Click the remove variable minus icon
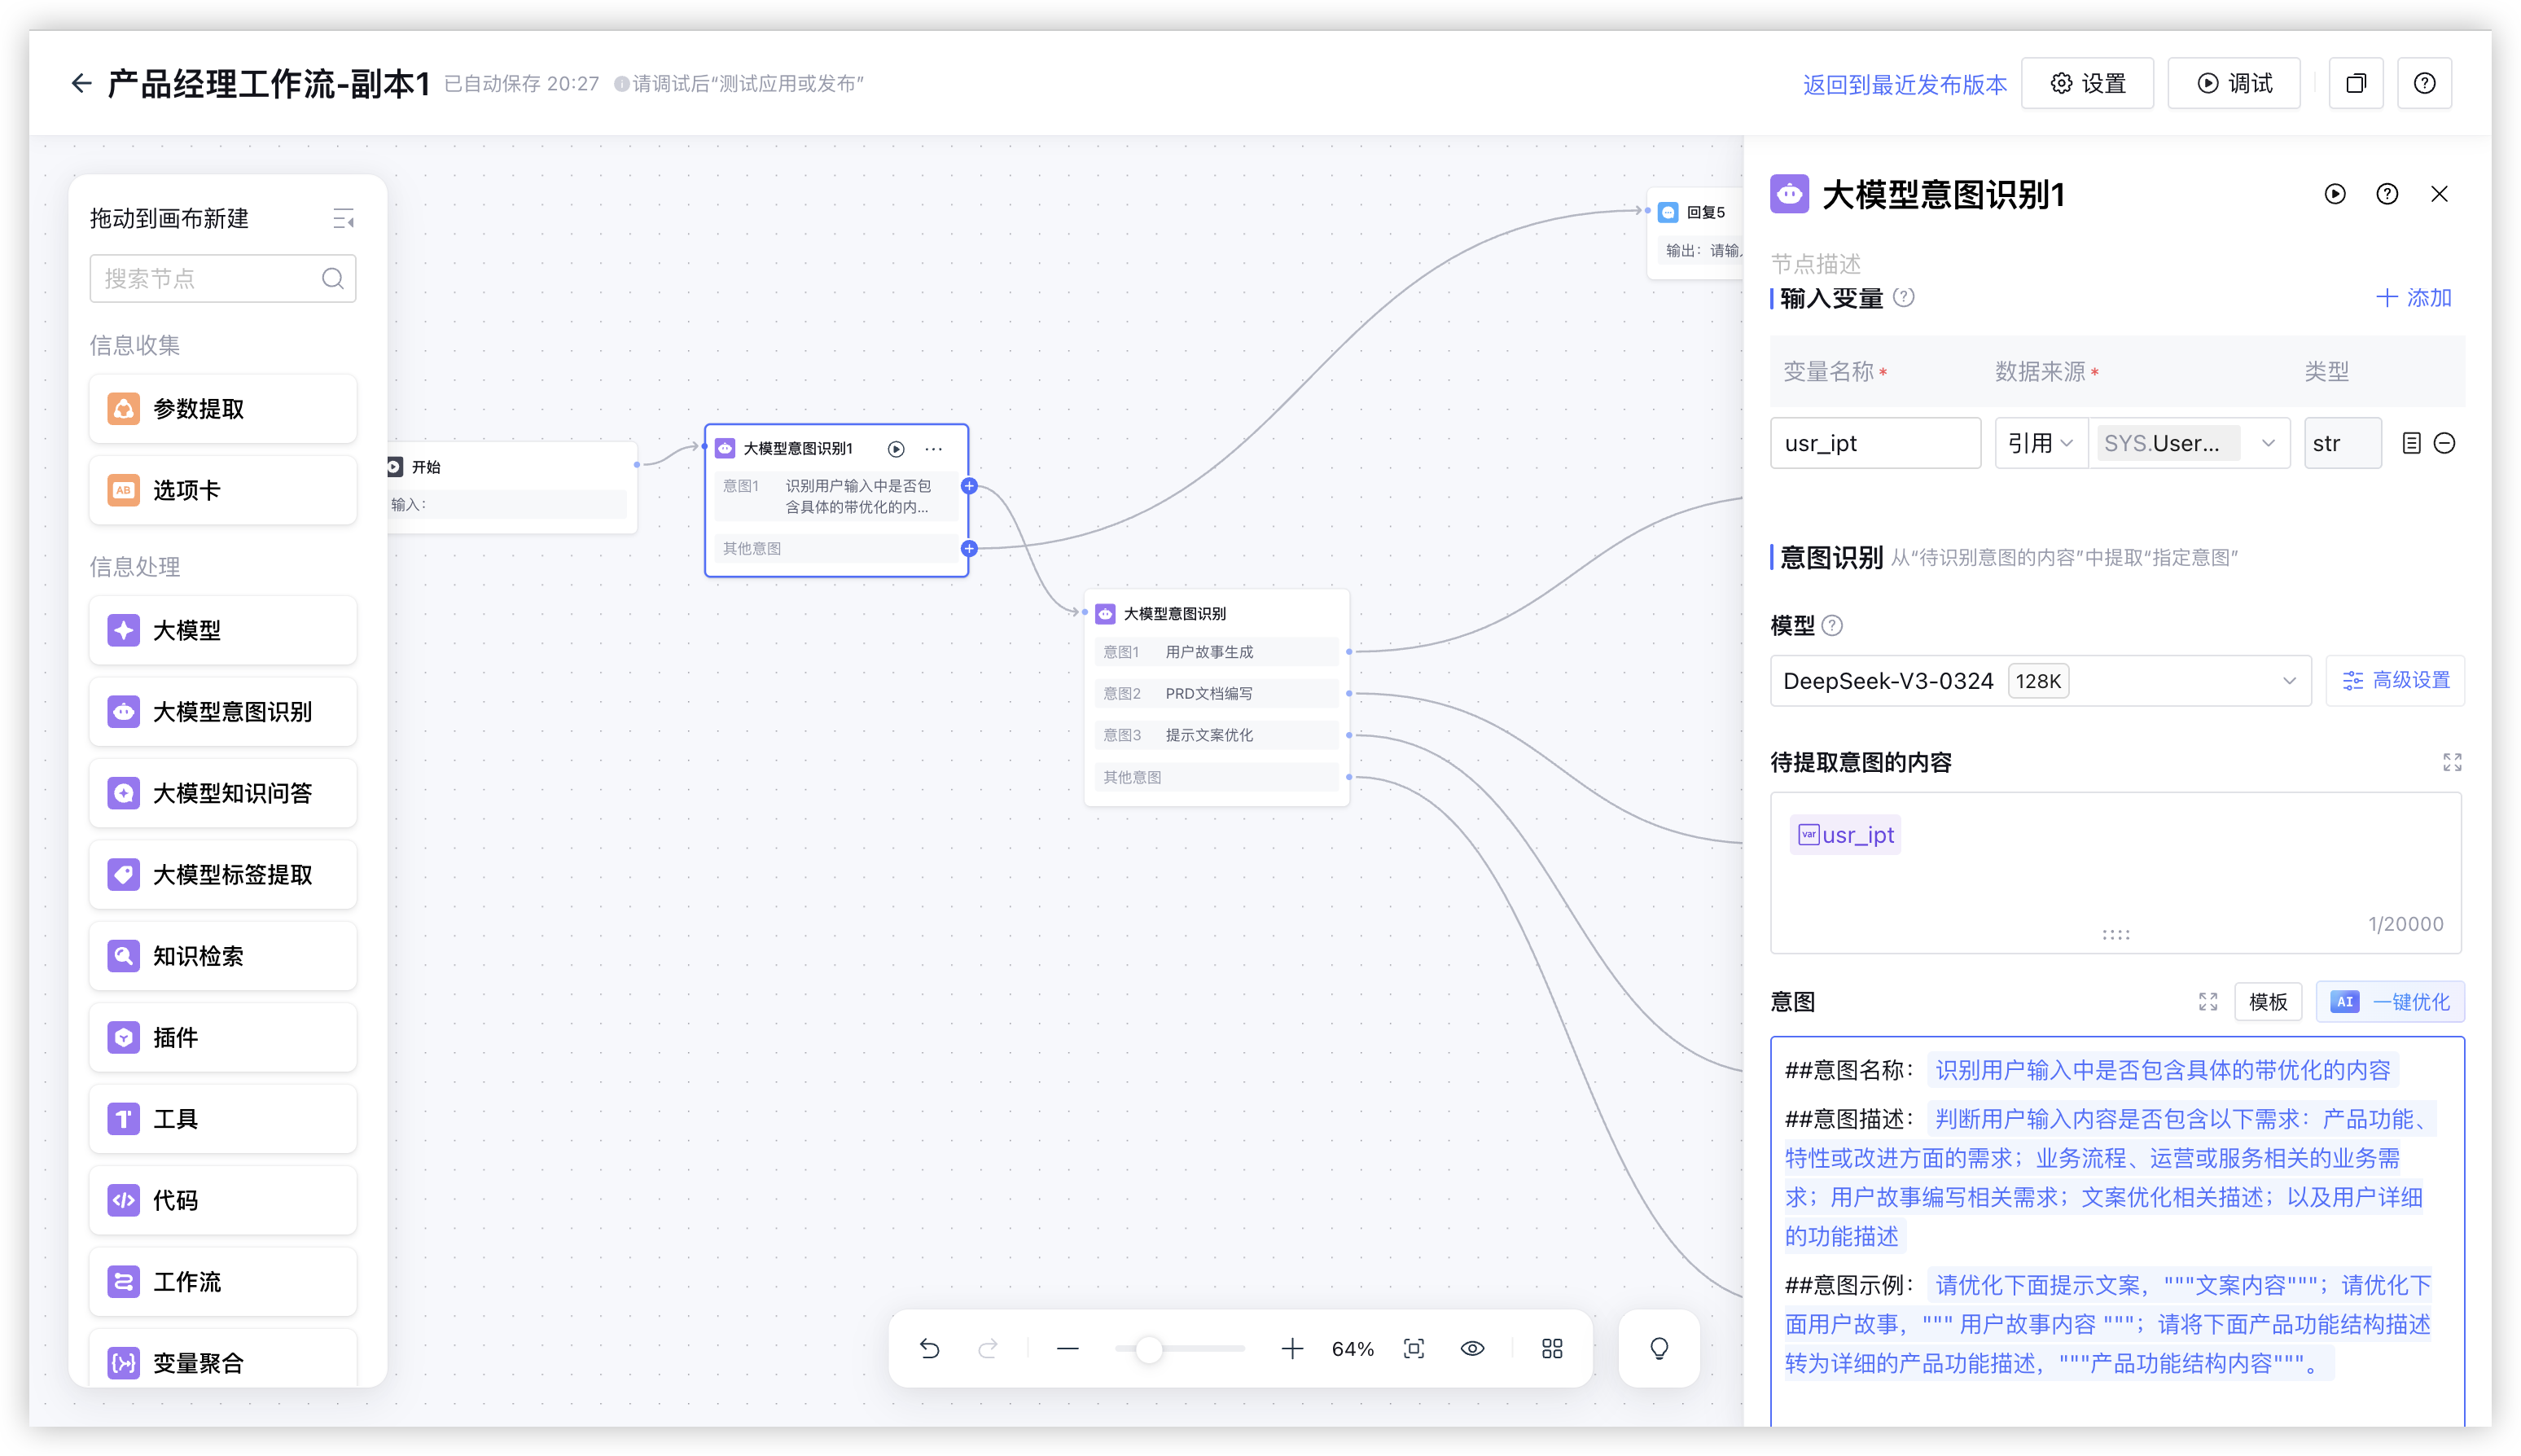 coord(2444,443)
